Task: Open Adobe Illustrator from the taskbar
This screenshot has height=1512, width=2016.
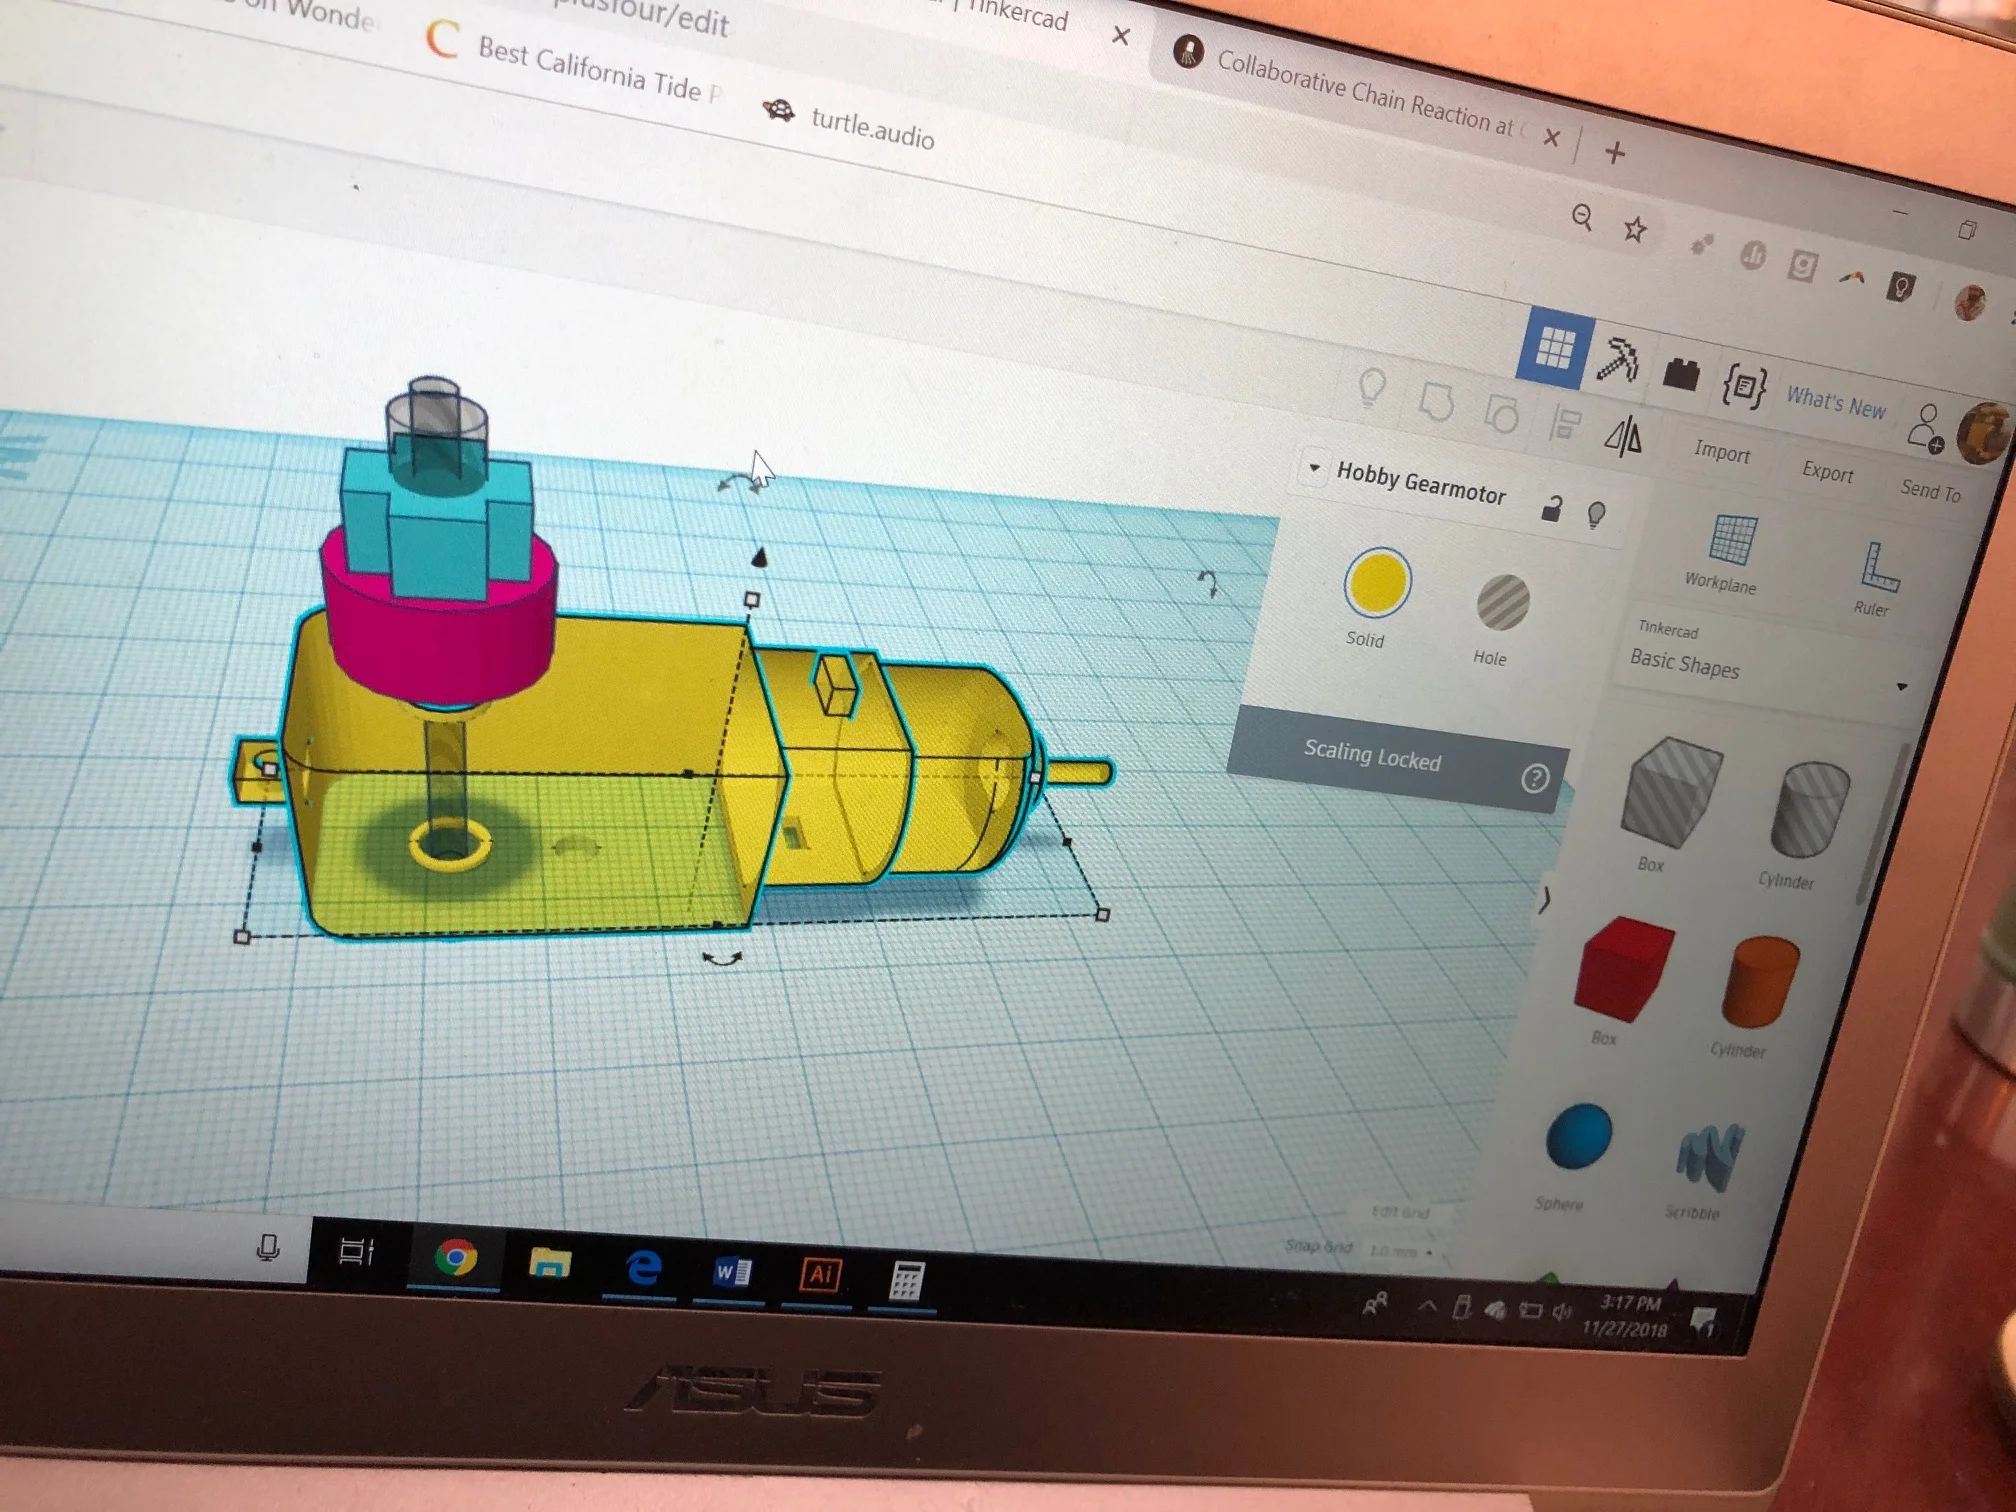Action: point(819,1275)
